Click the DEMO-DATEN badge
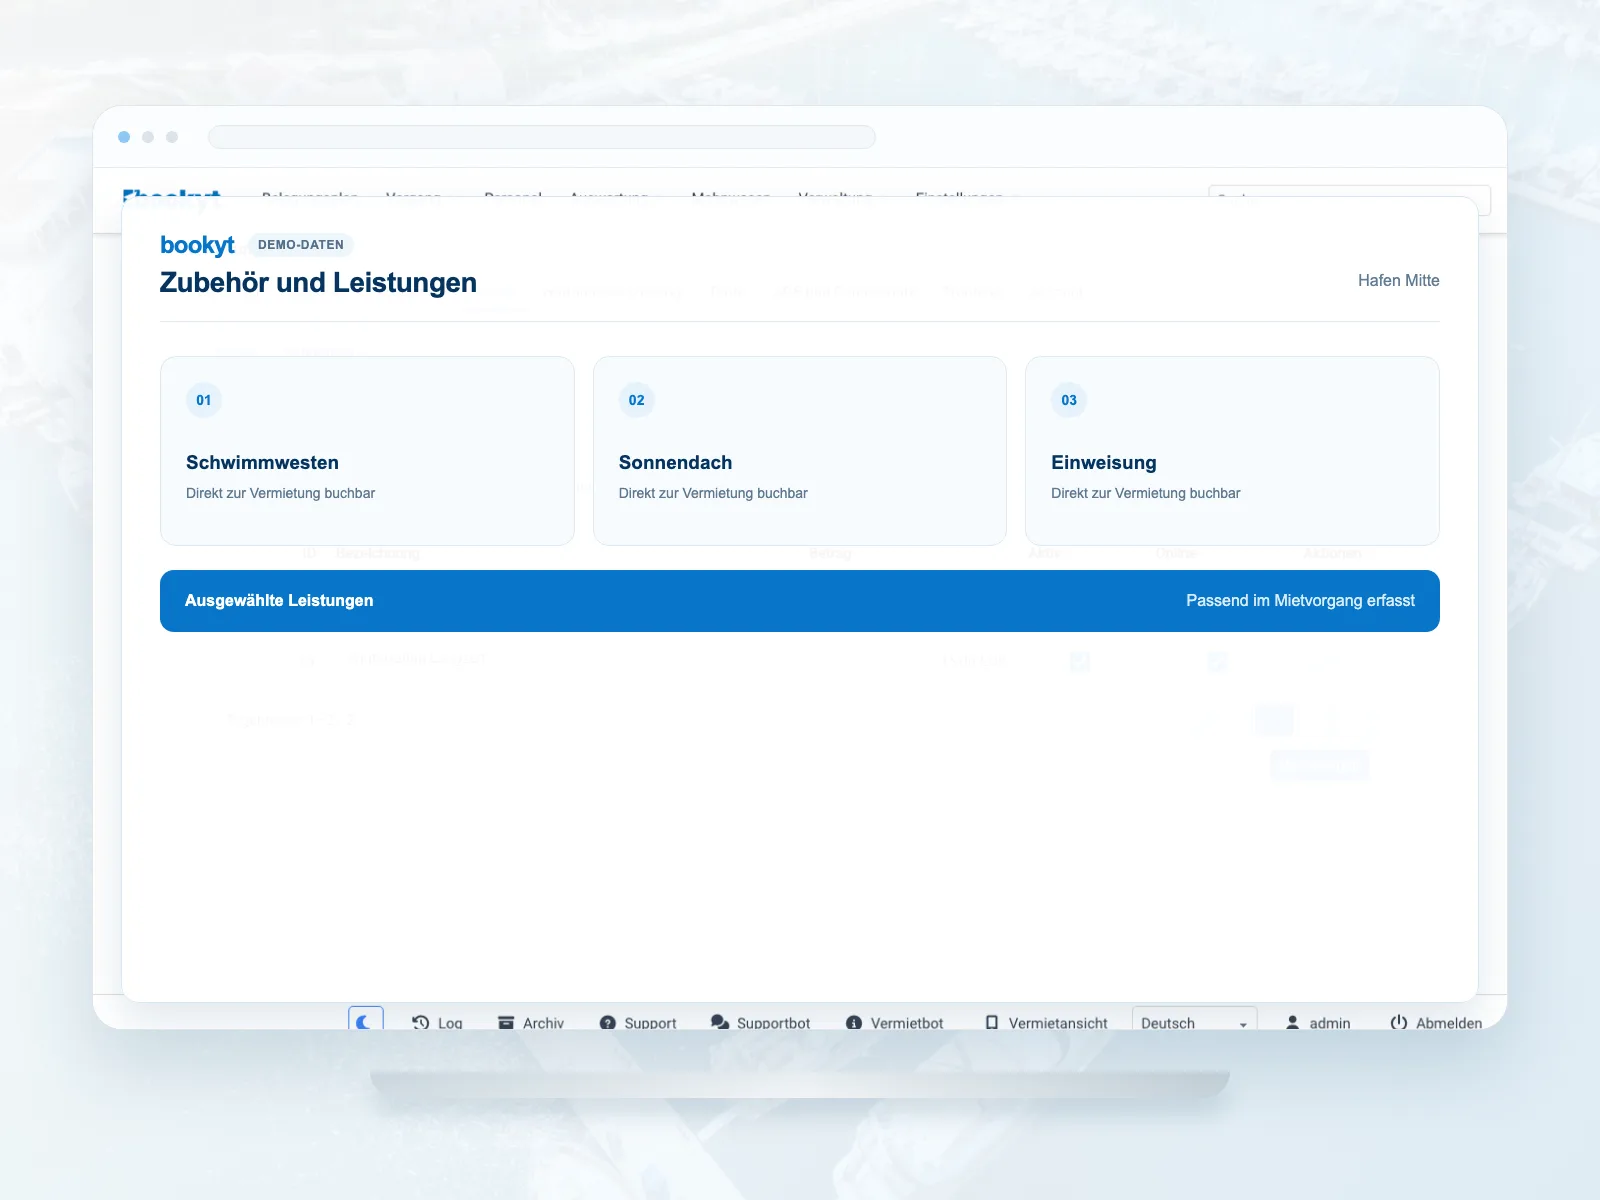 (x=301, y=245)
